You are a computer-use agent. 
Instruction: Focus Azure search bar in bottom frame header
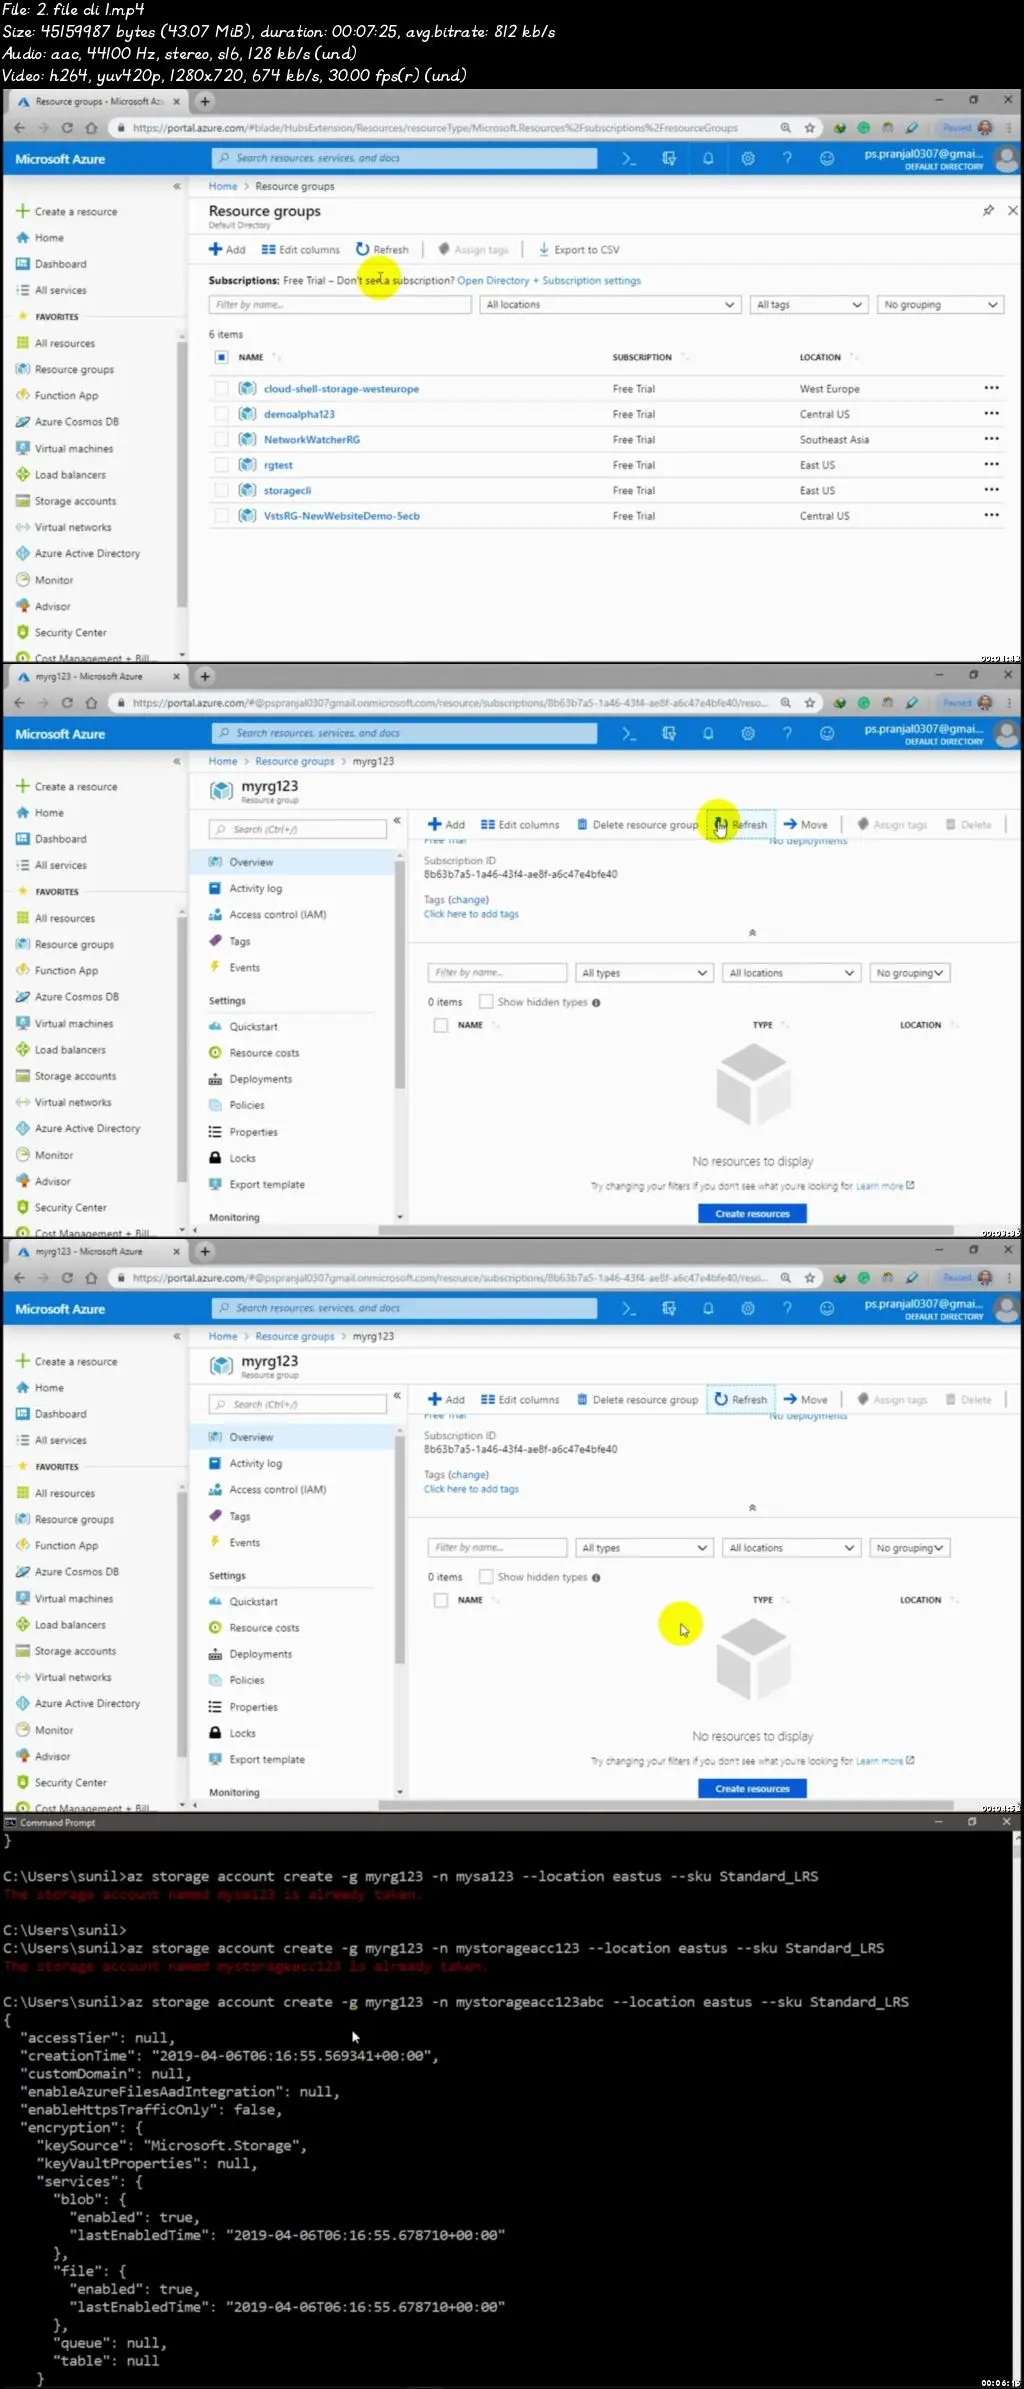coord(404,1308)
